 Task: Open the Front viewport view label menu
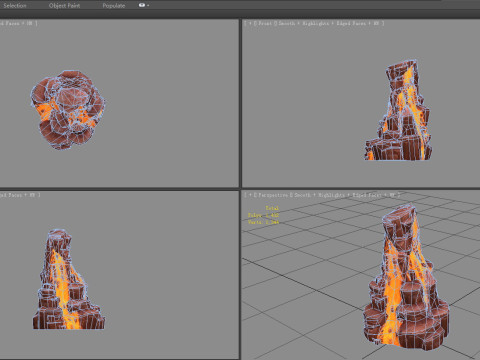(265, 23)
